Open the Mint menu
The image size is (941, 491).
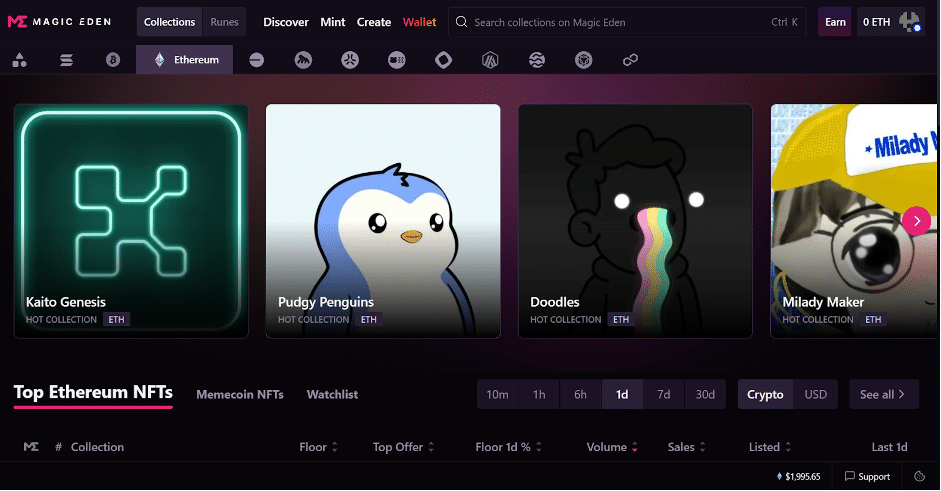[x=332, y=22]
